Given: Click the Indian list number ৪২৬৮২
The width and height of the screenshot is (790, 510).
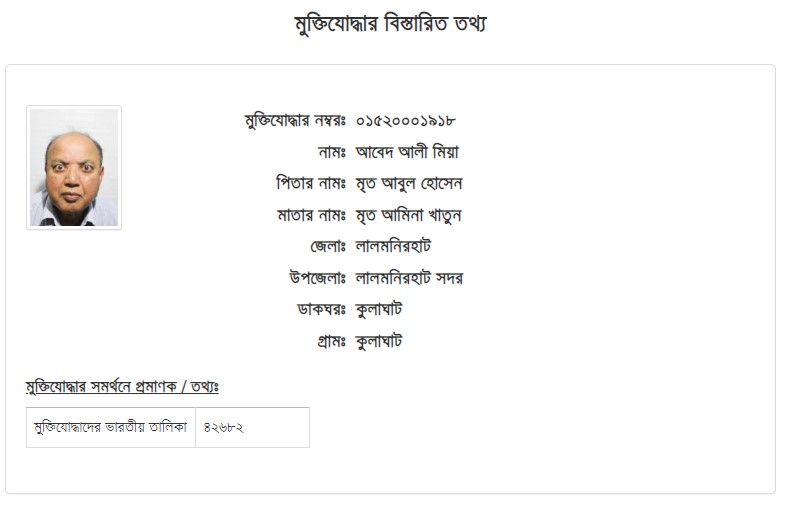Looking at the screenshot, I should coord(224,428).
